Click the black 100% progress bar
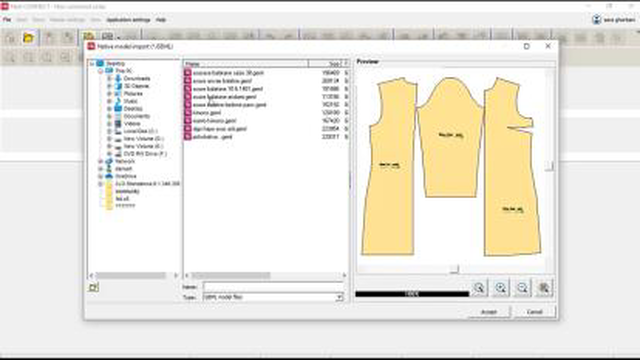 (x=412, y=294)
